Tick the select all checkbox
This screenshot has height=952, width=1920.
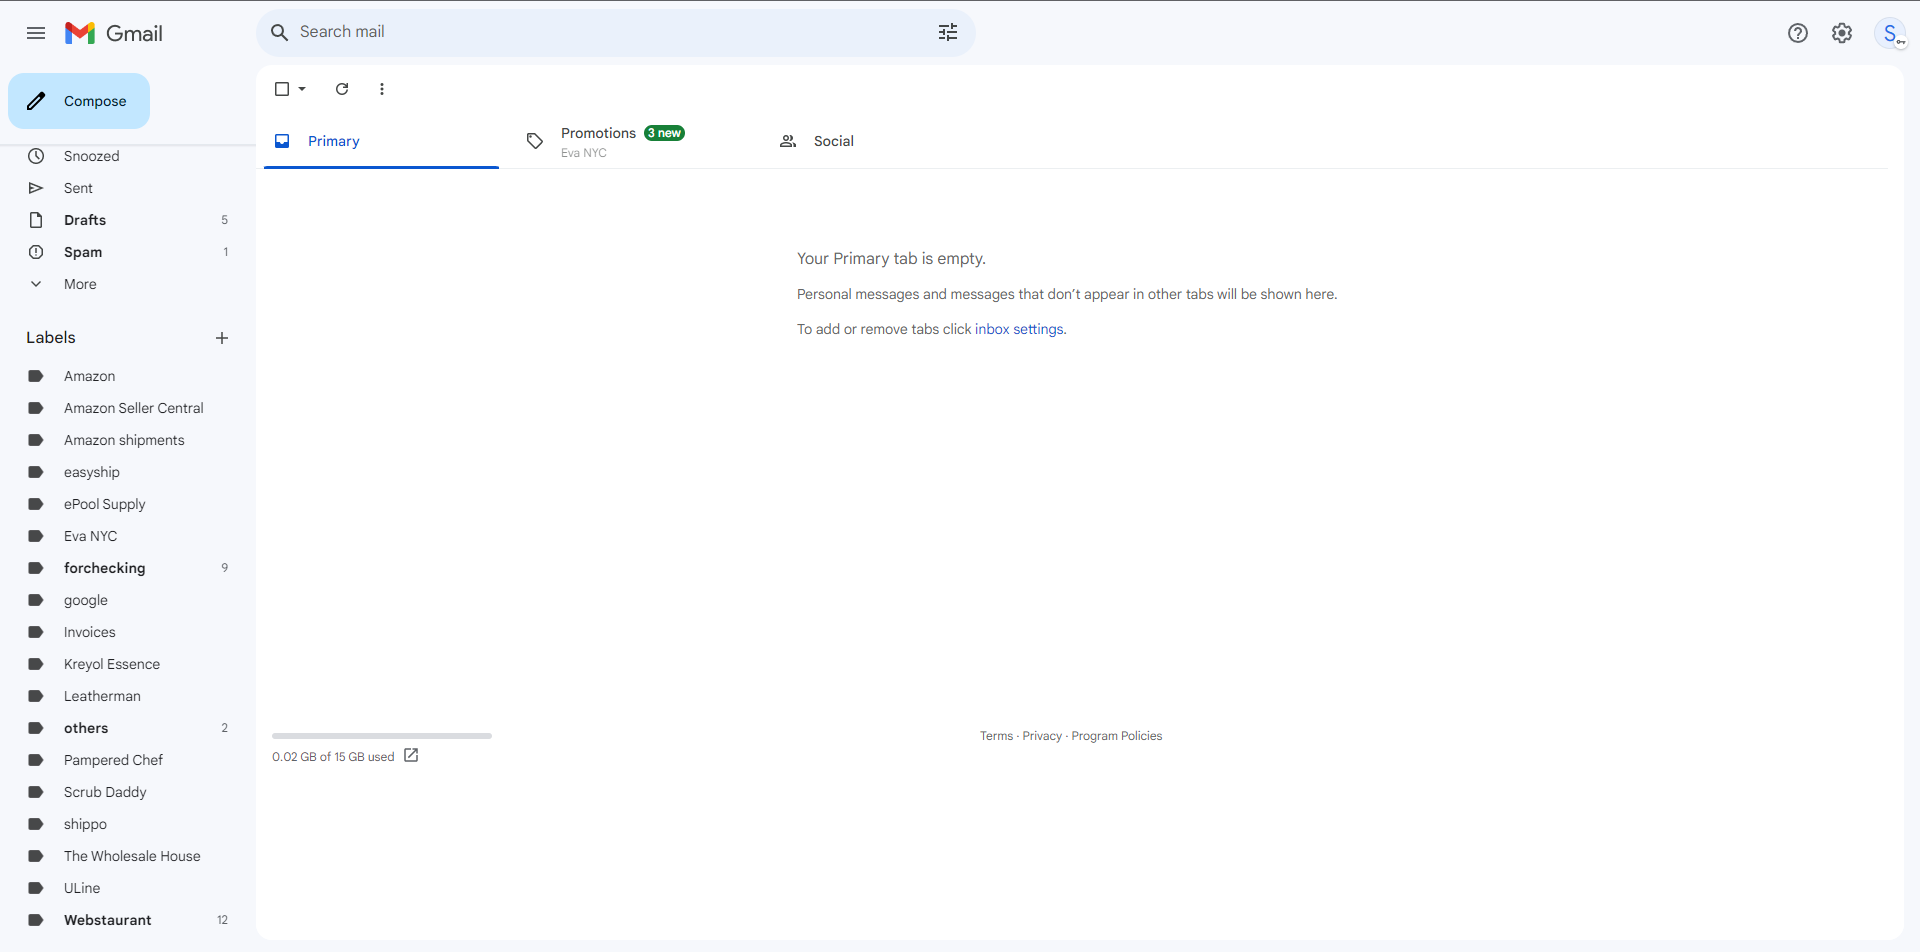282,89
